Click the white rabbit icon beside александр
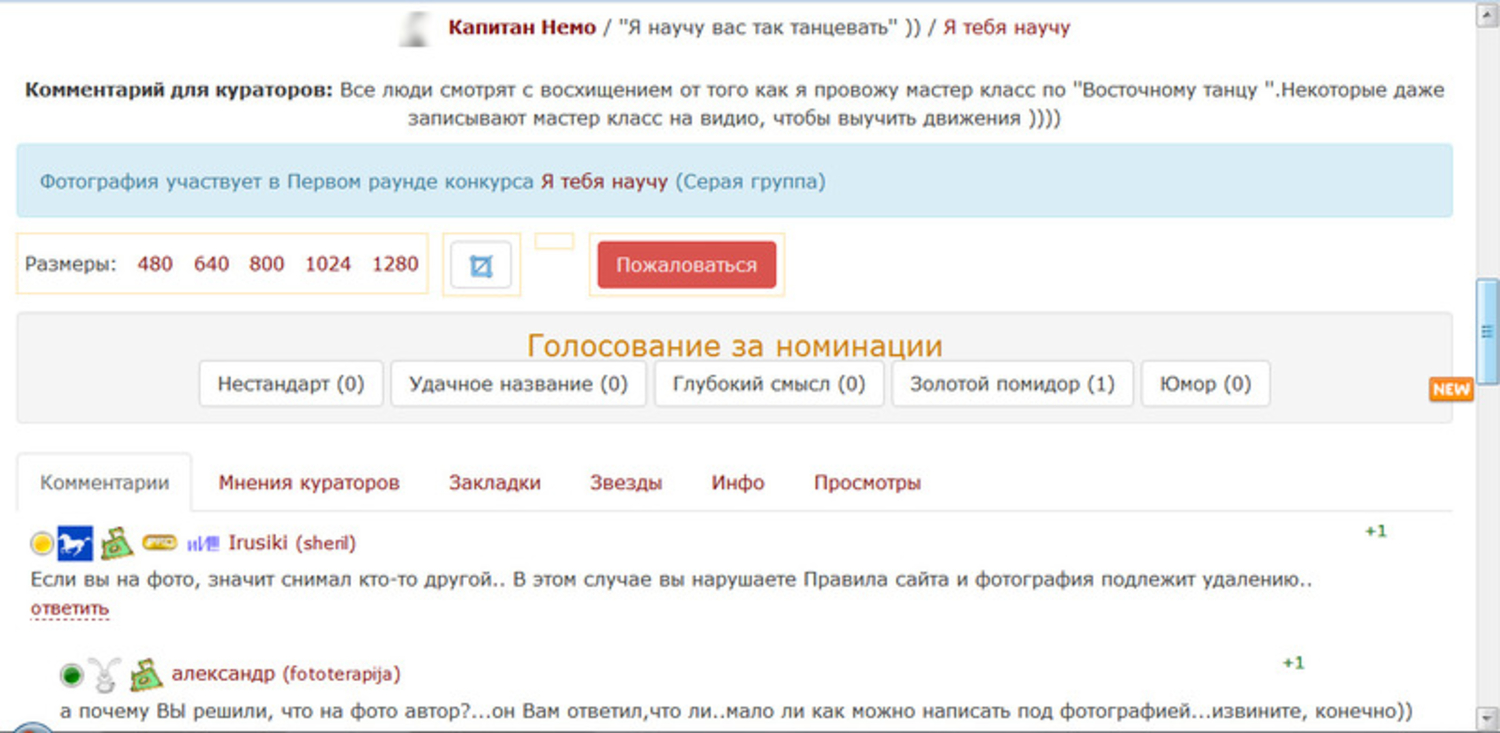 pos(103,676)
